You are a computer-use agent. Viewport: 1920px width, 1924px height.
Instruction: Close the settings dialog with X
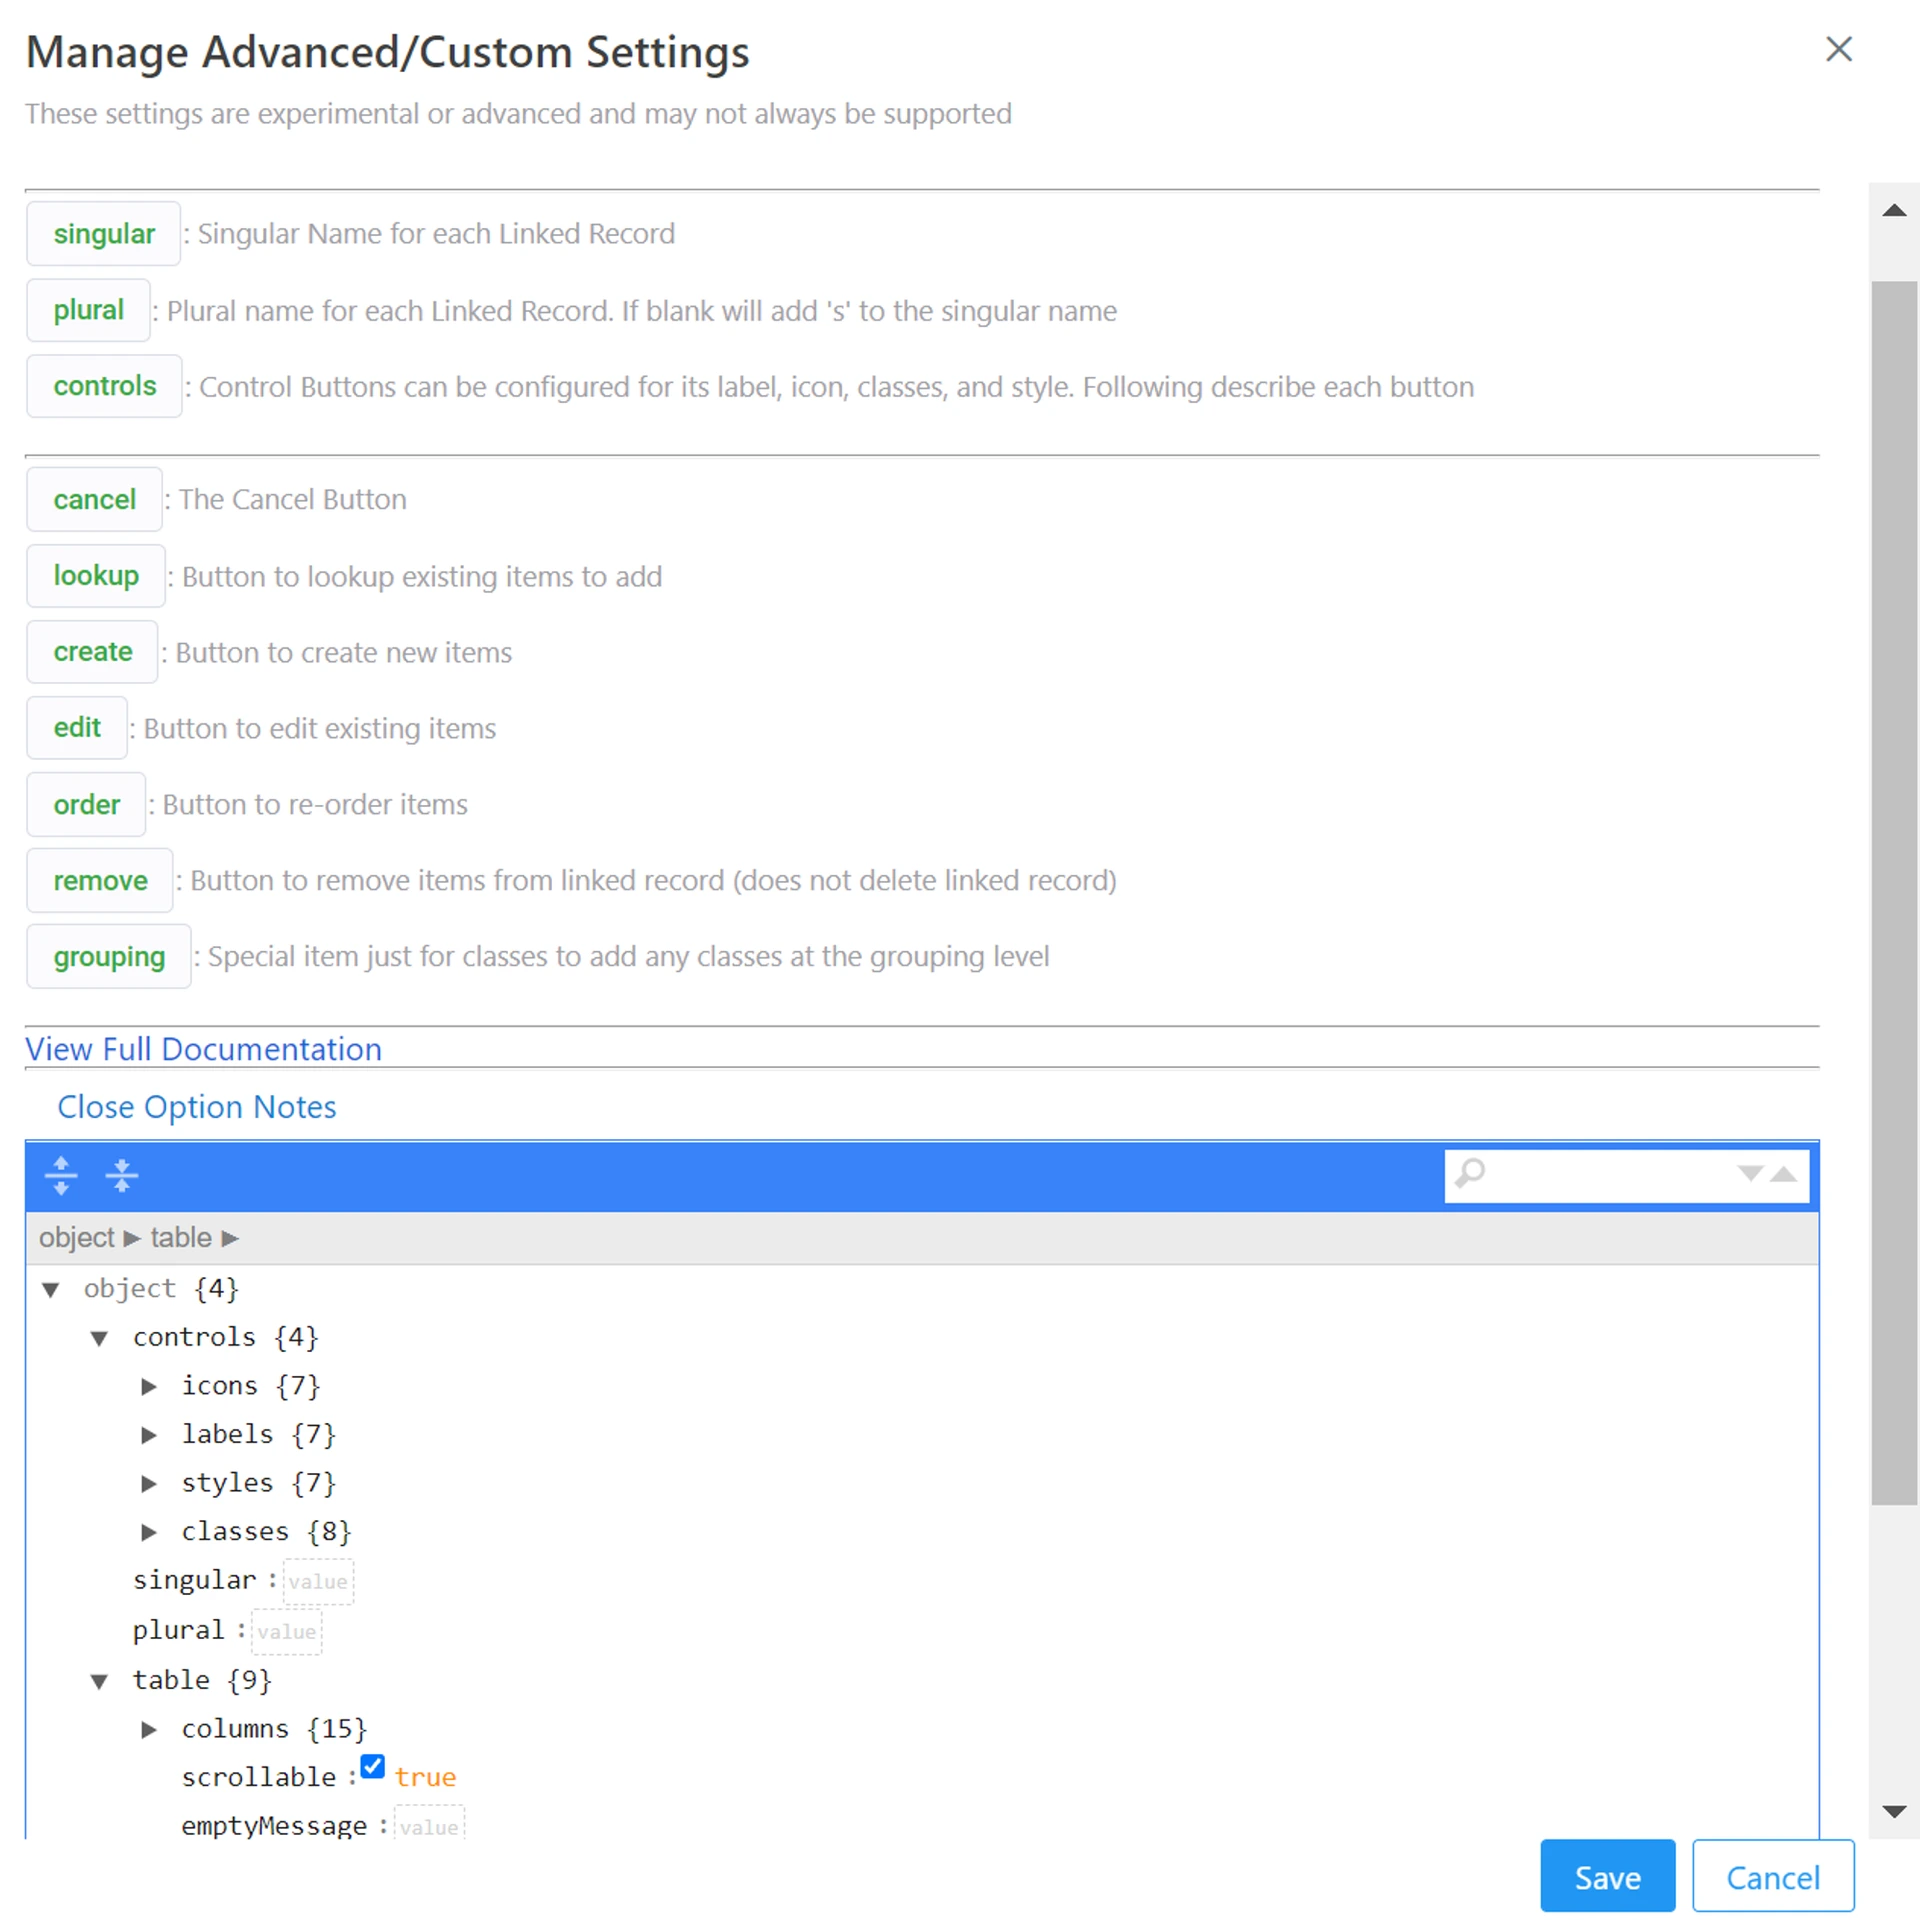click(x=1838, y=49)
